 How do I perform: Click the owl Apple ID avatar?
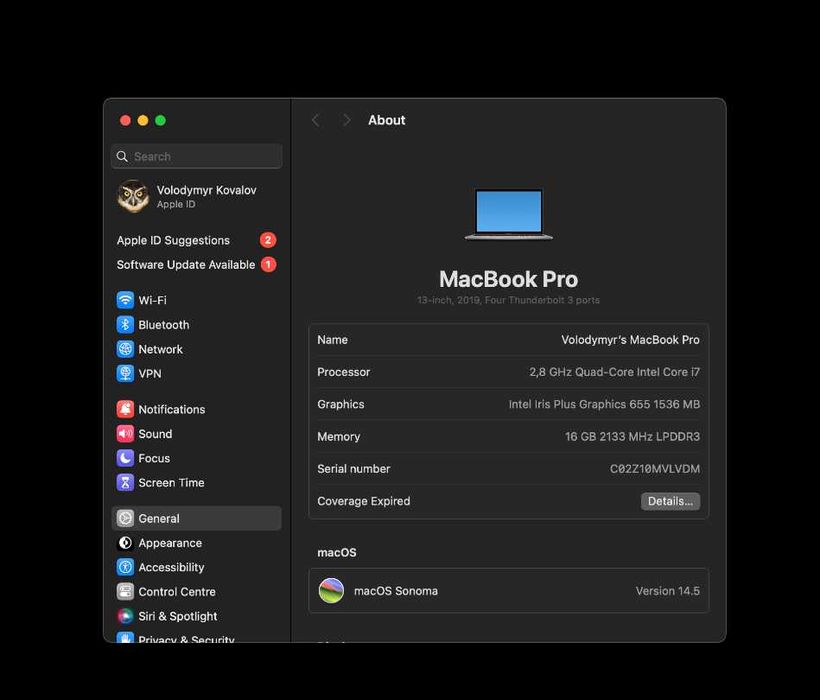click(133, 197)
